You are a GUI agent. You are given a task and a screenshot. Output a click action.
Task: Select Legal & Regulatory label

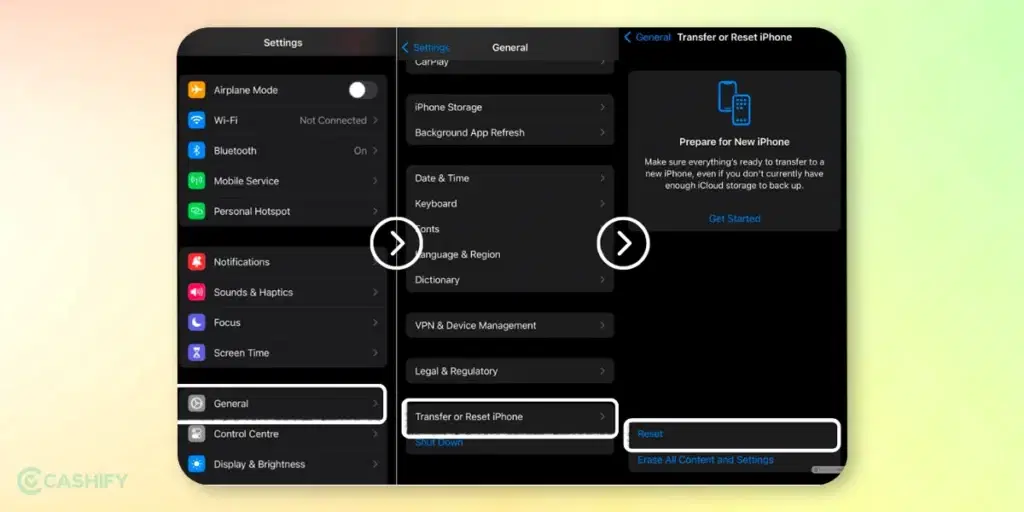(x=456, y=371)
